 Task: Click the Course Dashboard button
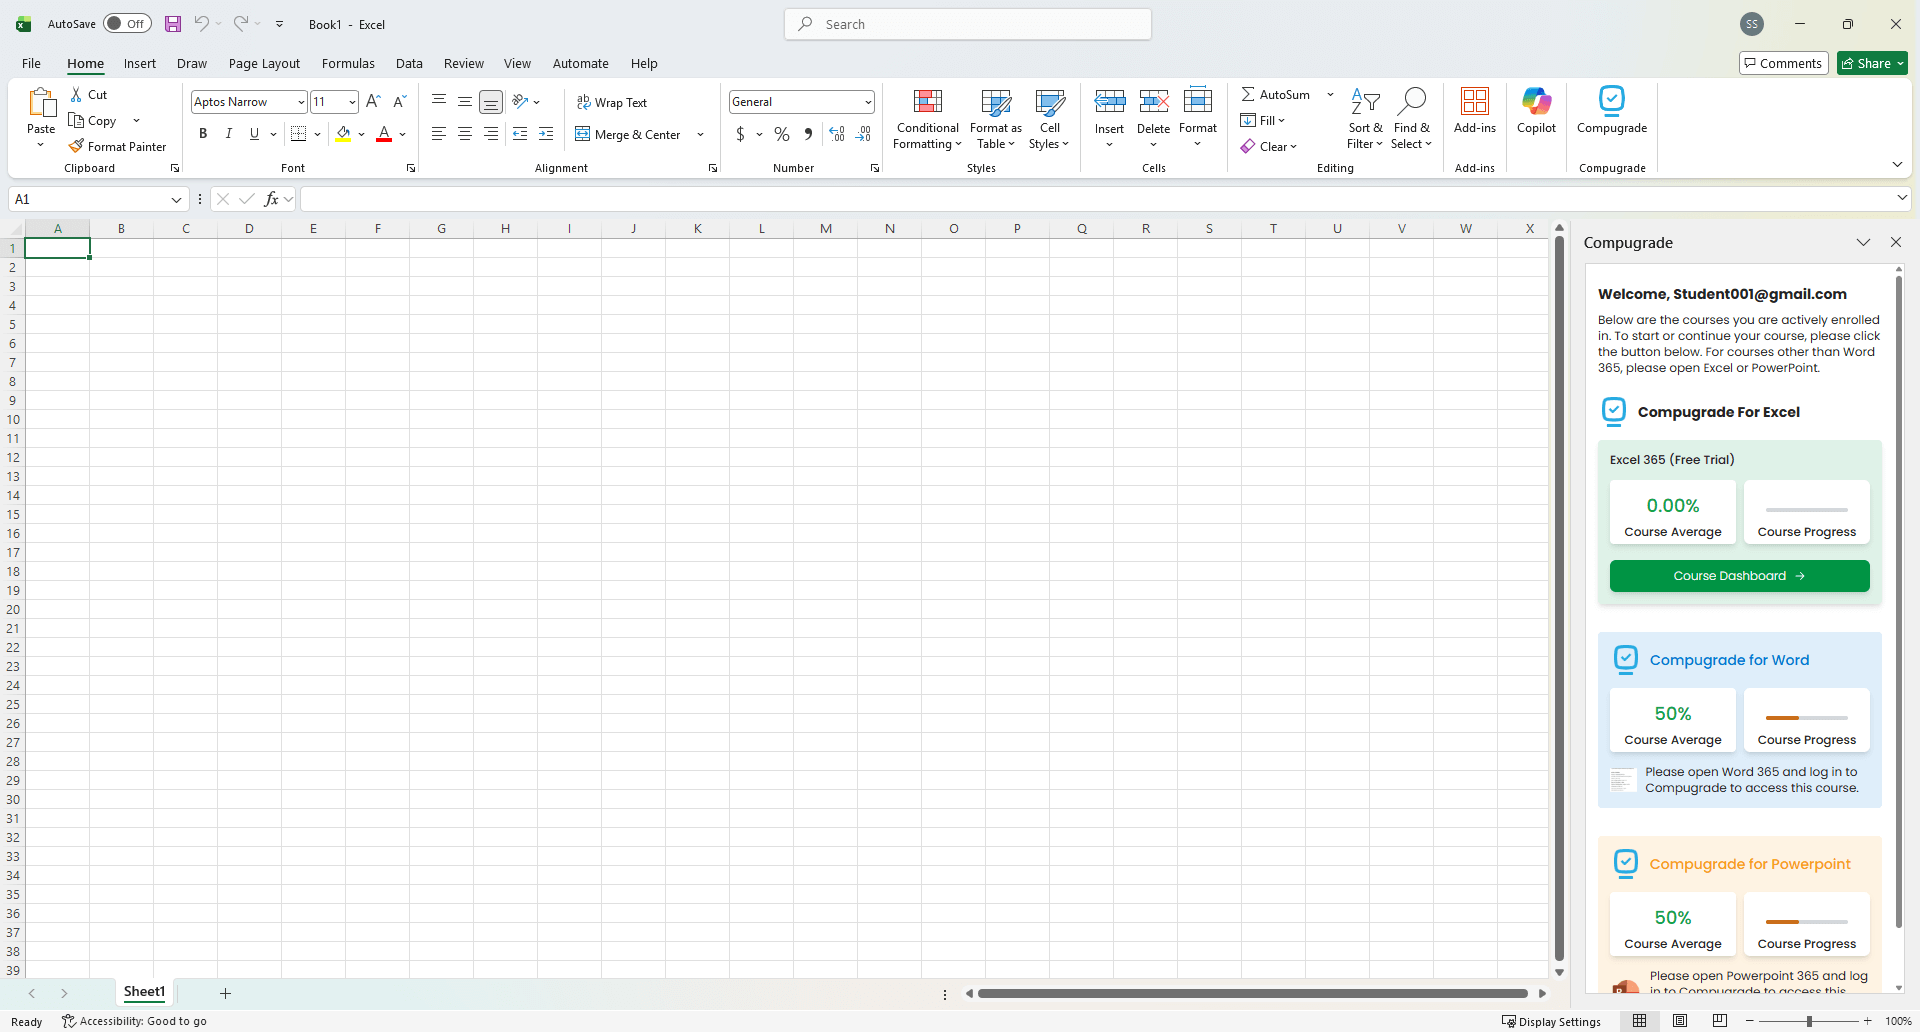pos(1739,575)
